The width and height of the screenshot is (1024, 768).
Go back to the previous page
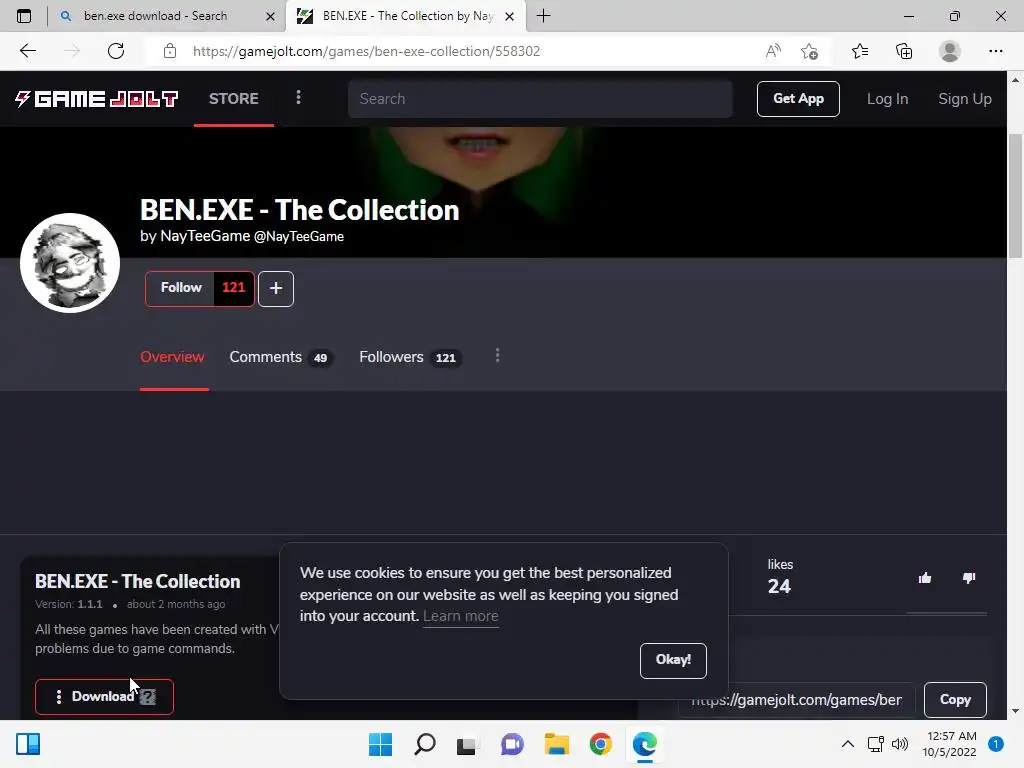click(x=27, y=51)
